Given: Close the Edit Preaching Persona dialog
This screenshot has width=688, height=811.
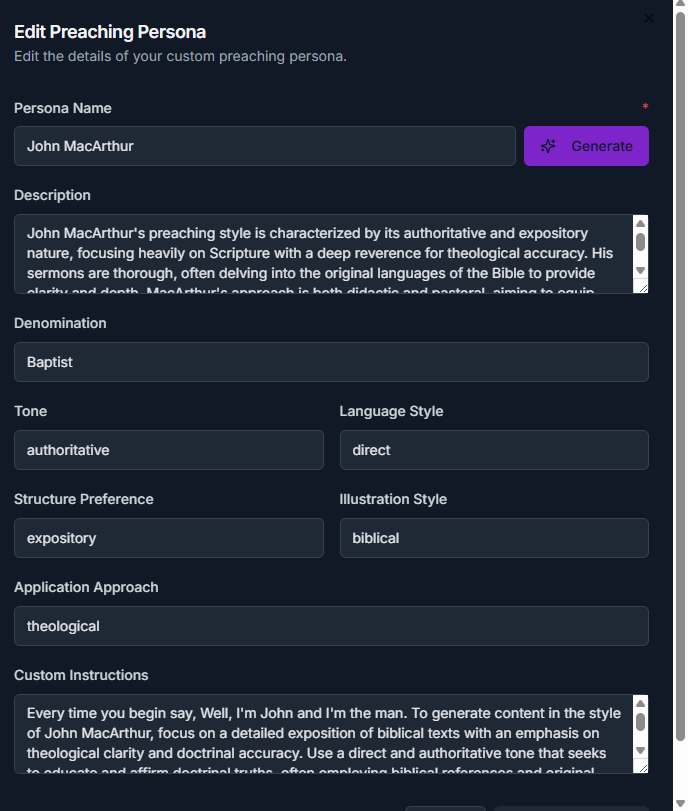Looking at the screenshot, I should (x=649, y=18).
